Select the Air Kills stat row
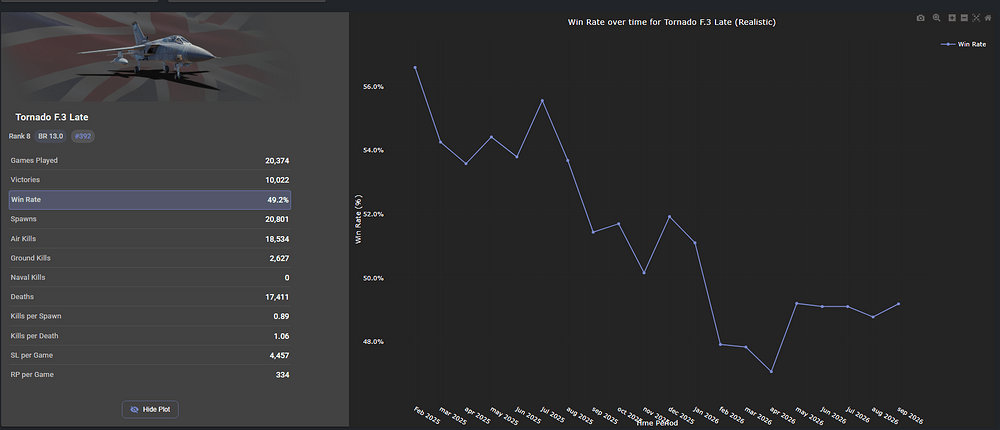Image resolution: width=1000 pixels, height=430 pixels. (150, 239)
